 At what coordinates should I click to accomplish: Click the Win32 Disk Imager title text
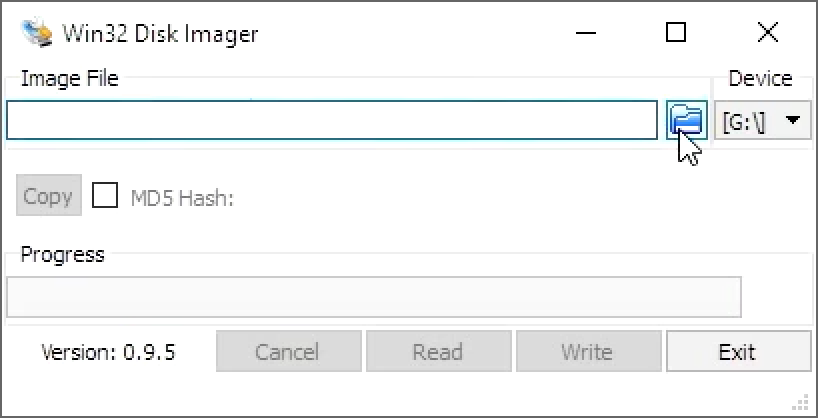(160, 34)
